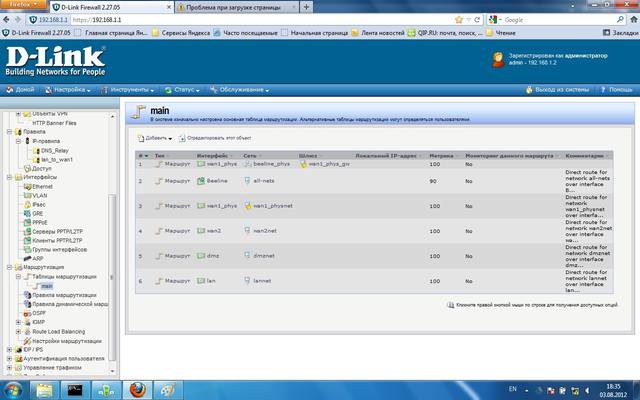The width and height of the screenshot is (640, 400).
Task: Open the GRE interface icon
Action: coord(27,213)
